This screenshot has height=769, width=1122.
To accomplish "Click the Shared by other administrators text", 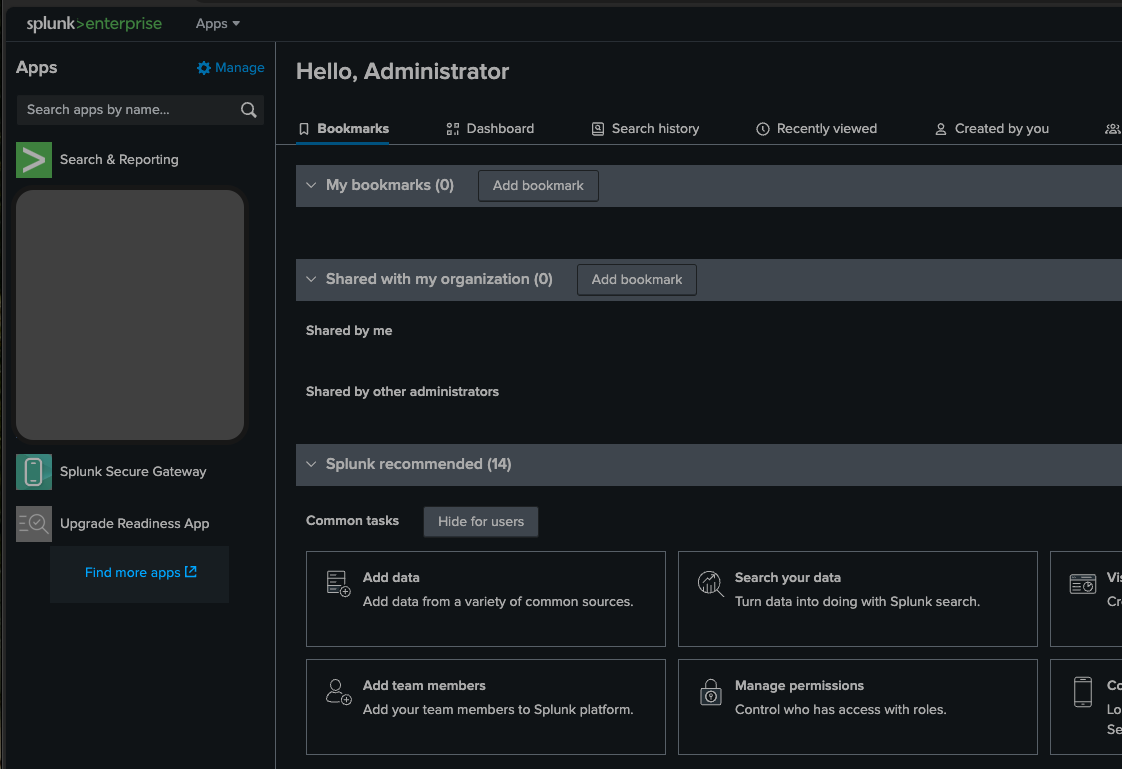I will [x=402, y=391].
